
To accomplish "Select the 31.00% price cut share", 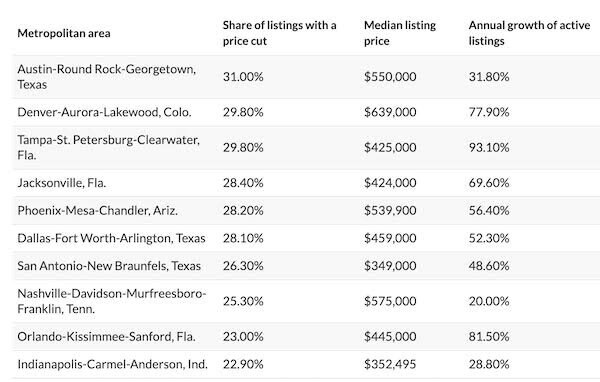I will 243,77.
